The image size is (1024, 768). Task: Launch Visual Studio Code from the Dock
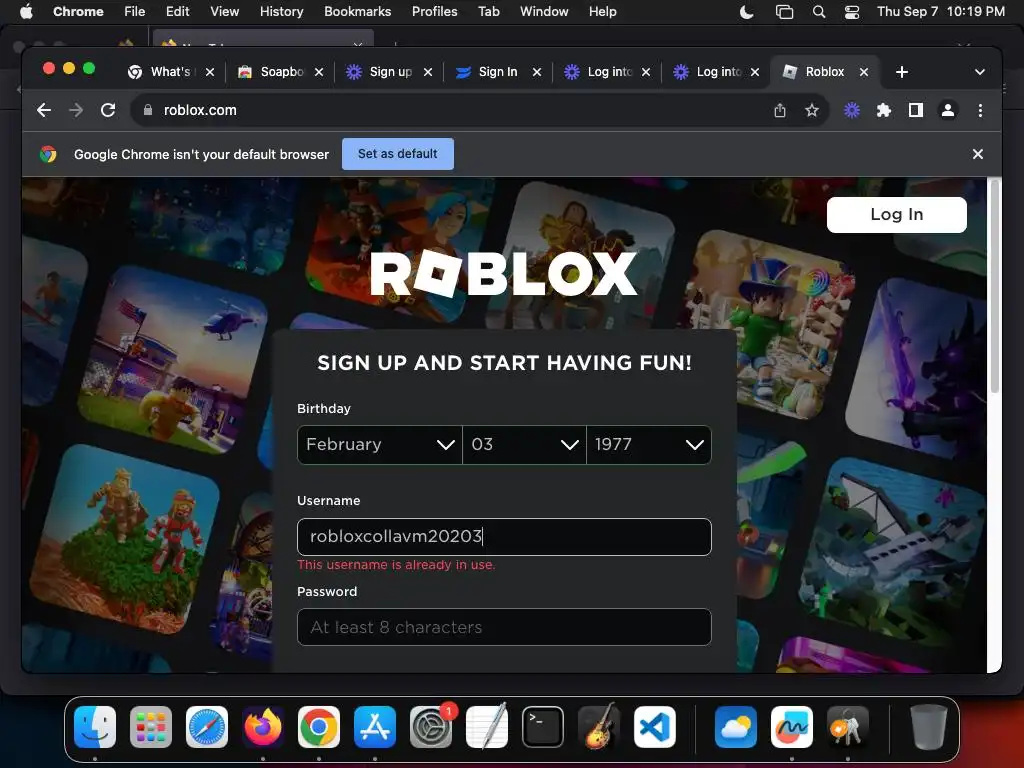[x=655, y=727]
